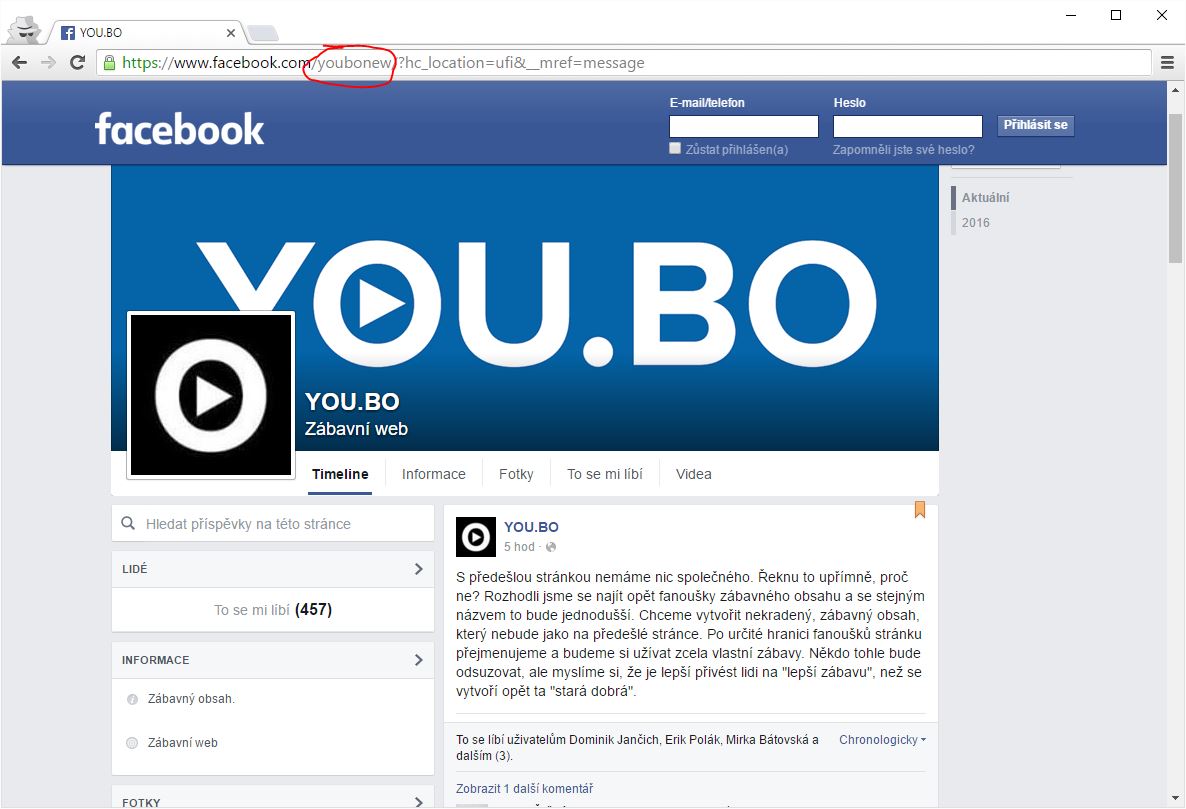Click the browser forward arrow
The width and height of the screenshot is (1186, 809).
[48, 63]
